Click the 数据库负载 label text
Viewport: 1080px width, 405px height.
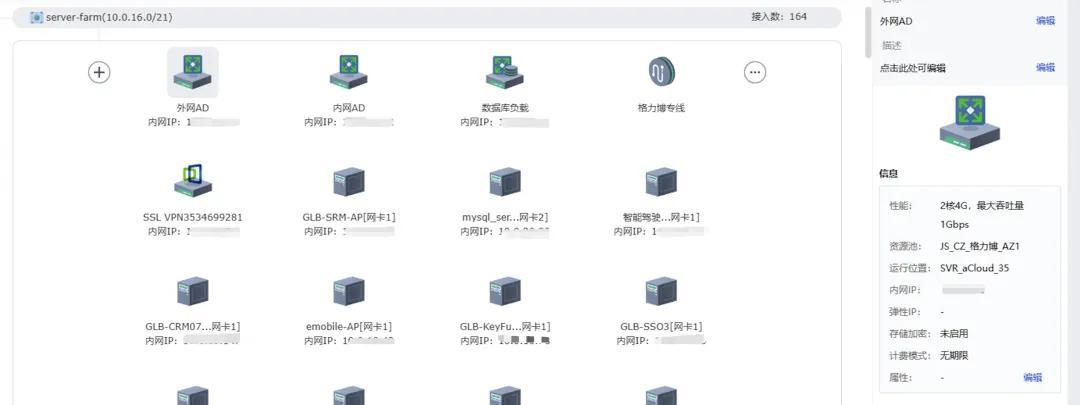pyautogui.click(x=505, y=108)
